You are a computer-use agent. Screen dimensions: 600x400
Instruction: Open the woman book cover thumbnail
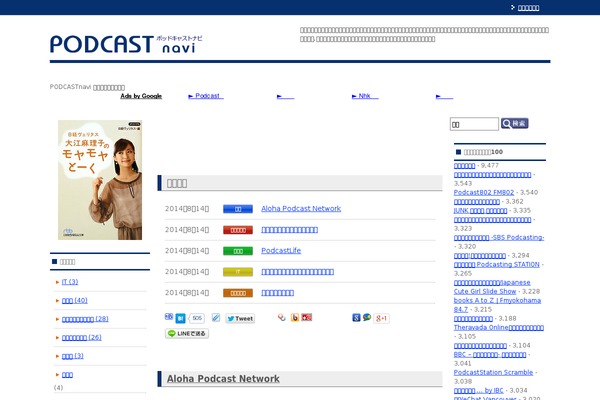pos(100,180)
